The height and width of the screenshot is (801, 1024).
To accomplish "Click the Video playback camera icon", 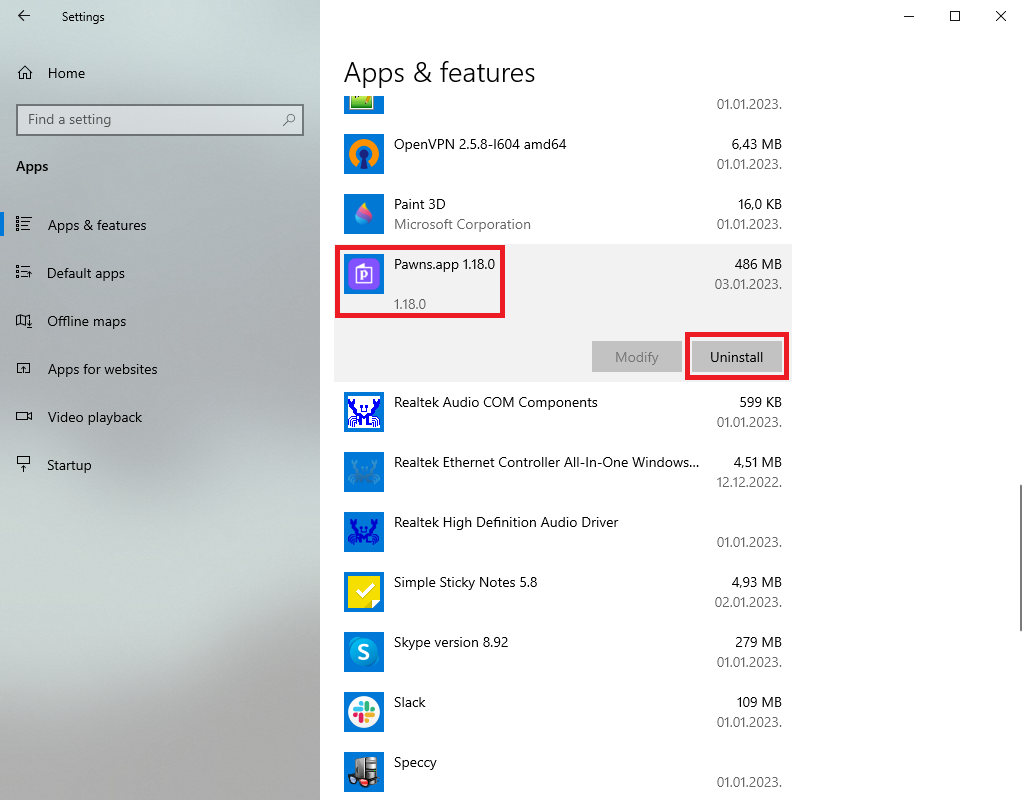I will (x=24, y=416).
